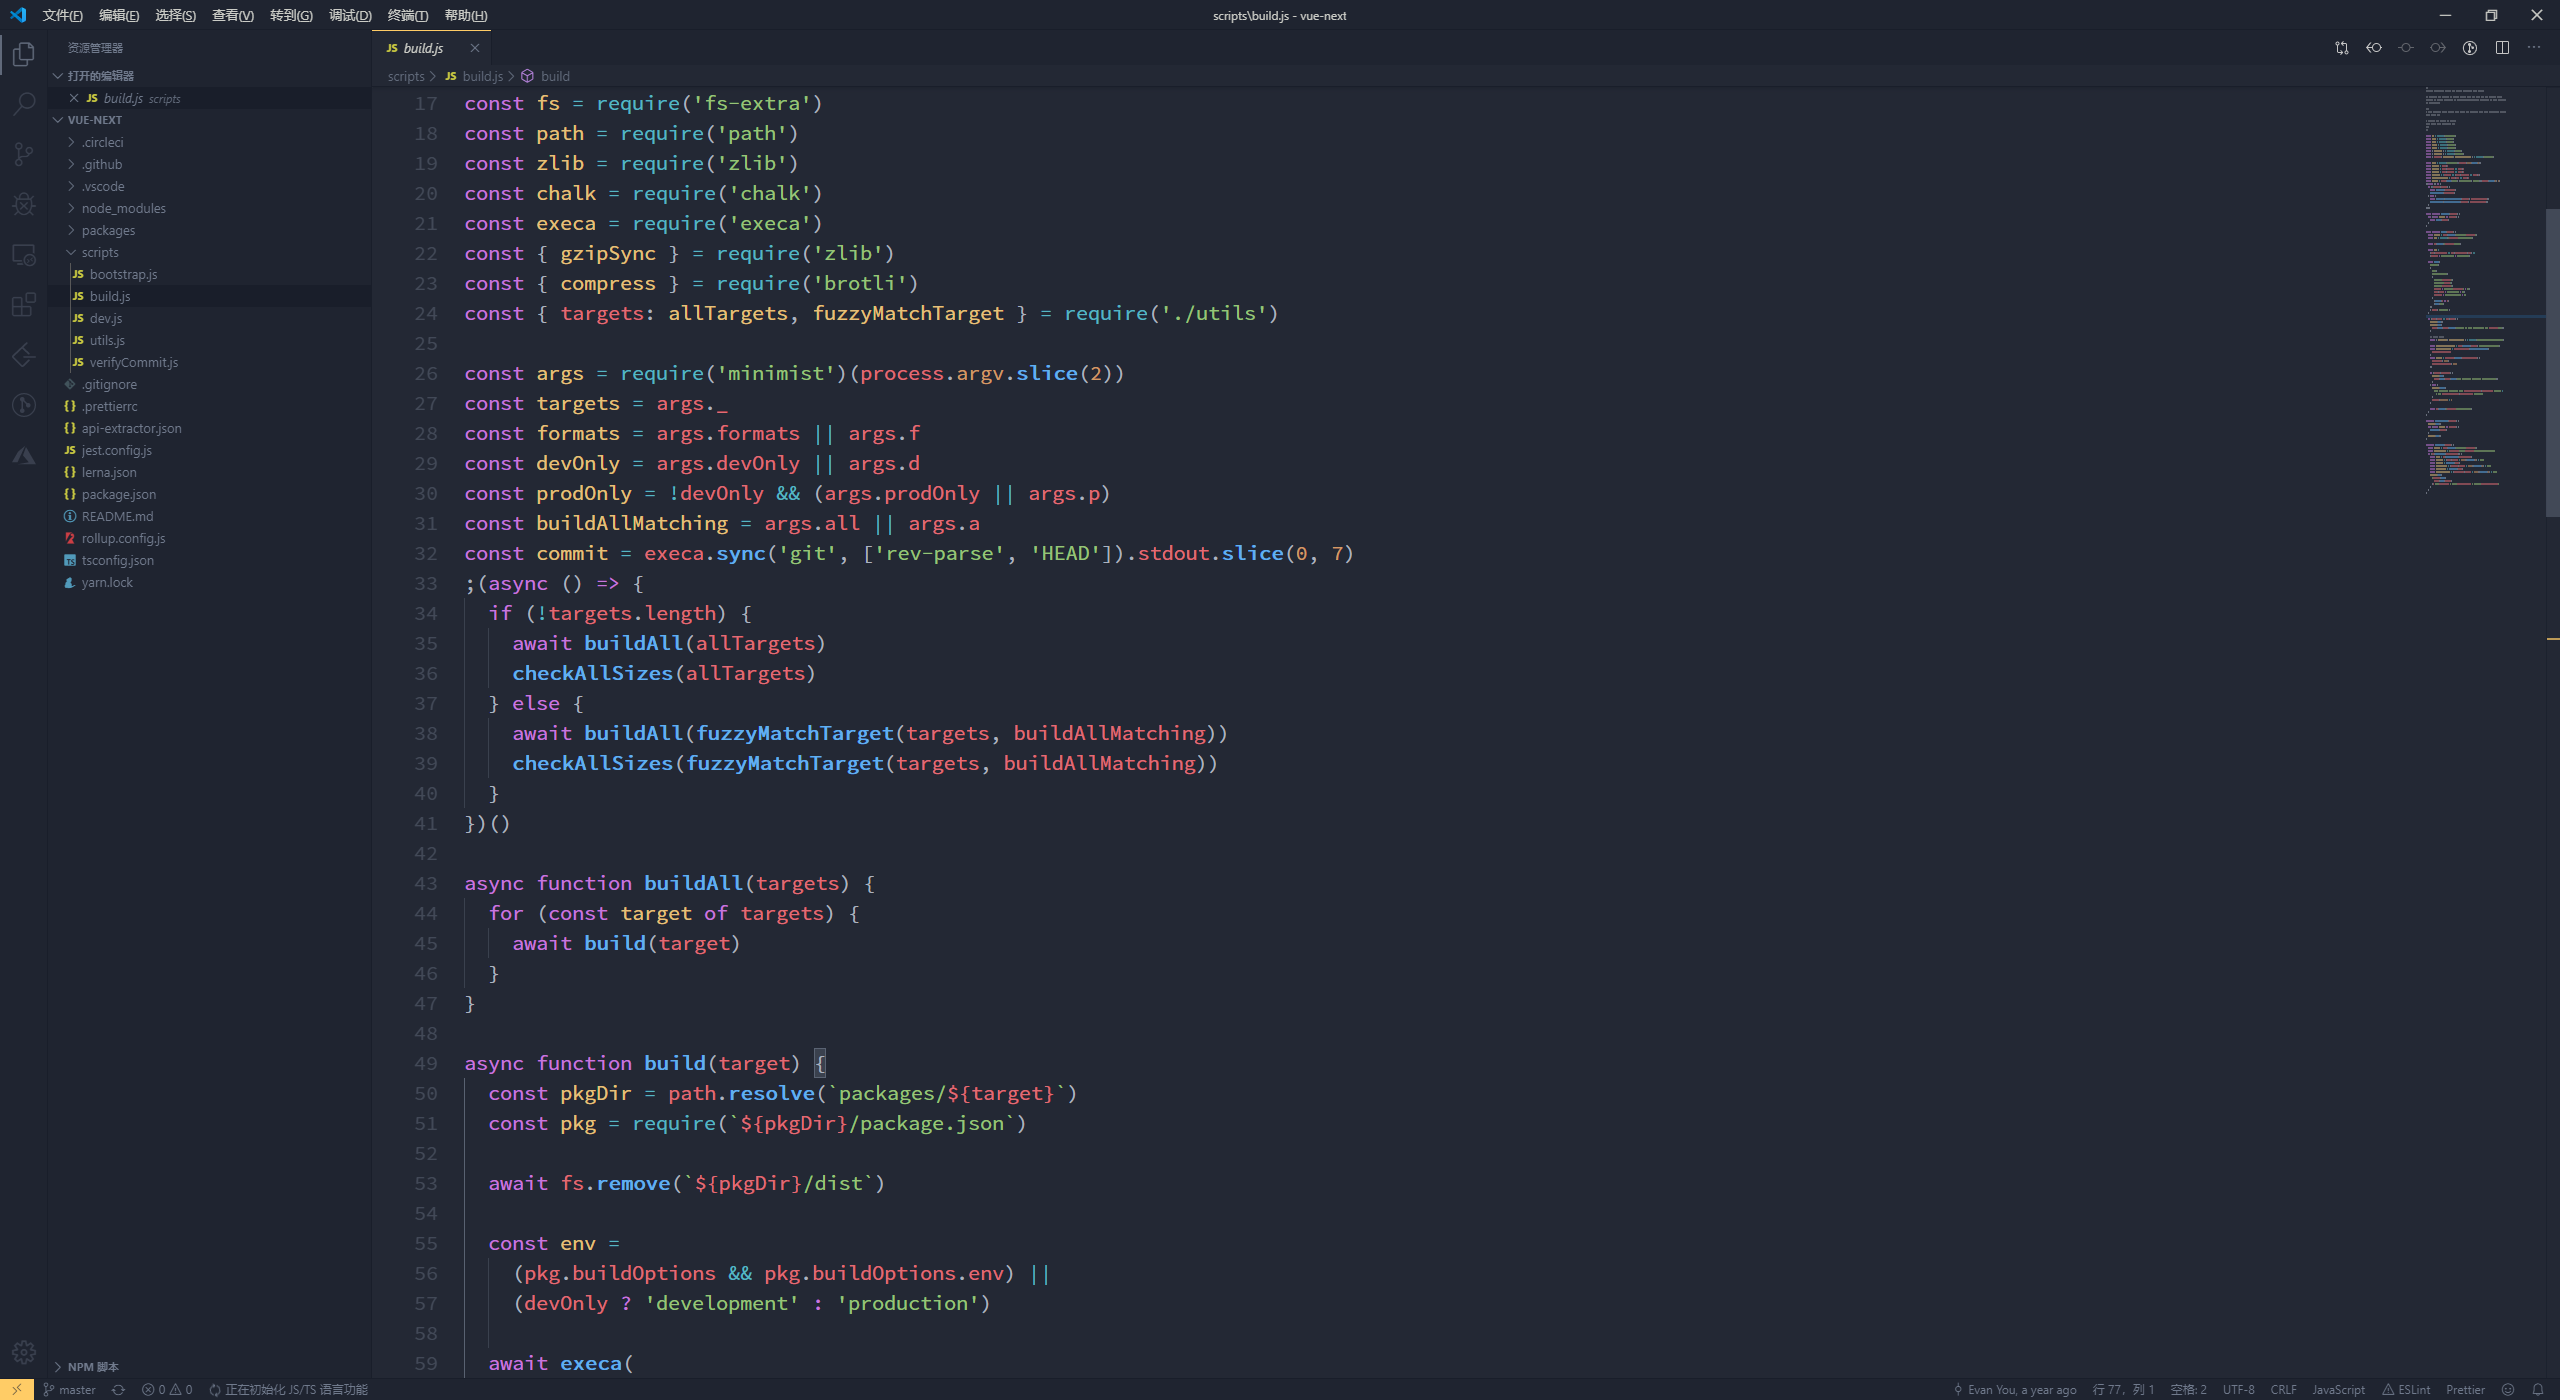The width and height of the screenshot is (2560, 1400).
Task: Open the Source Control view icon
Action: pos(24,154)
